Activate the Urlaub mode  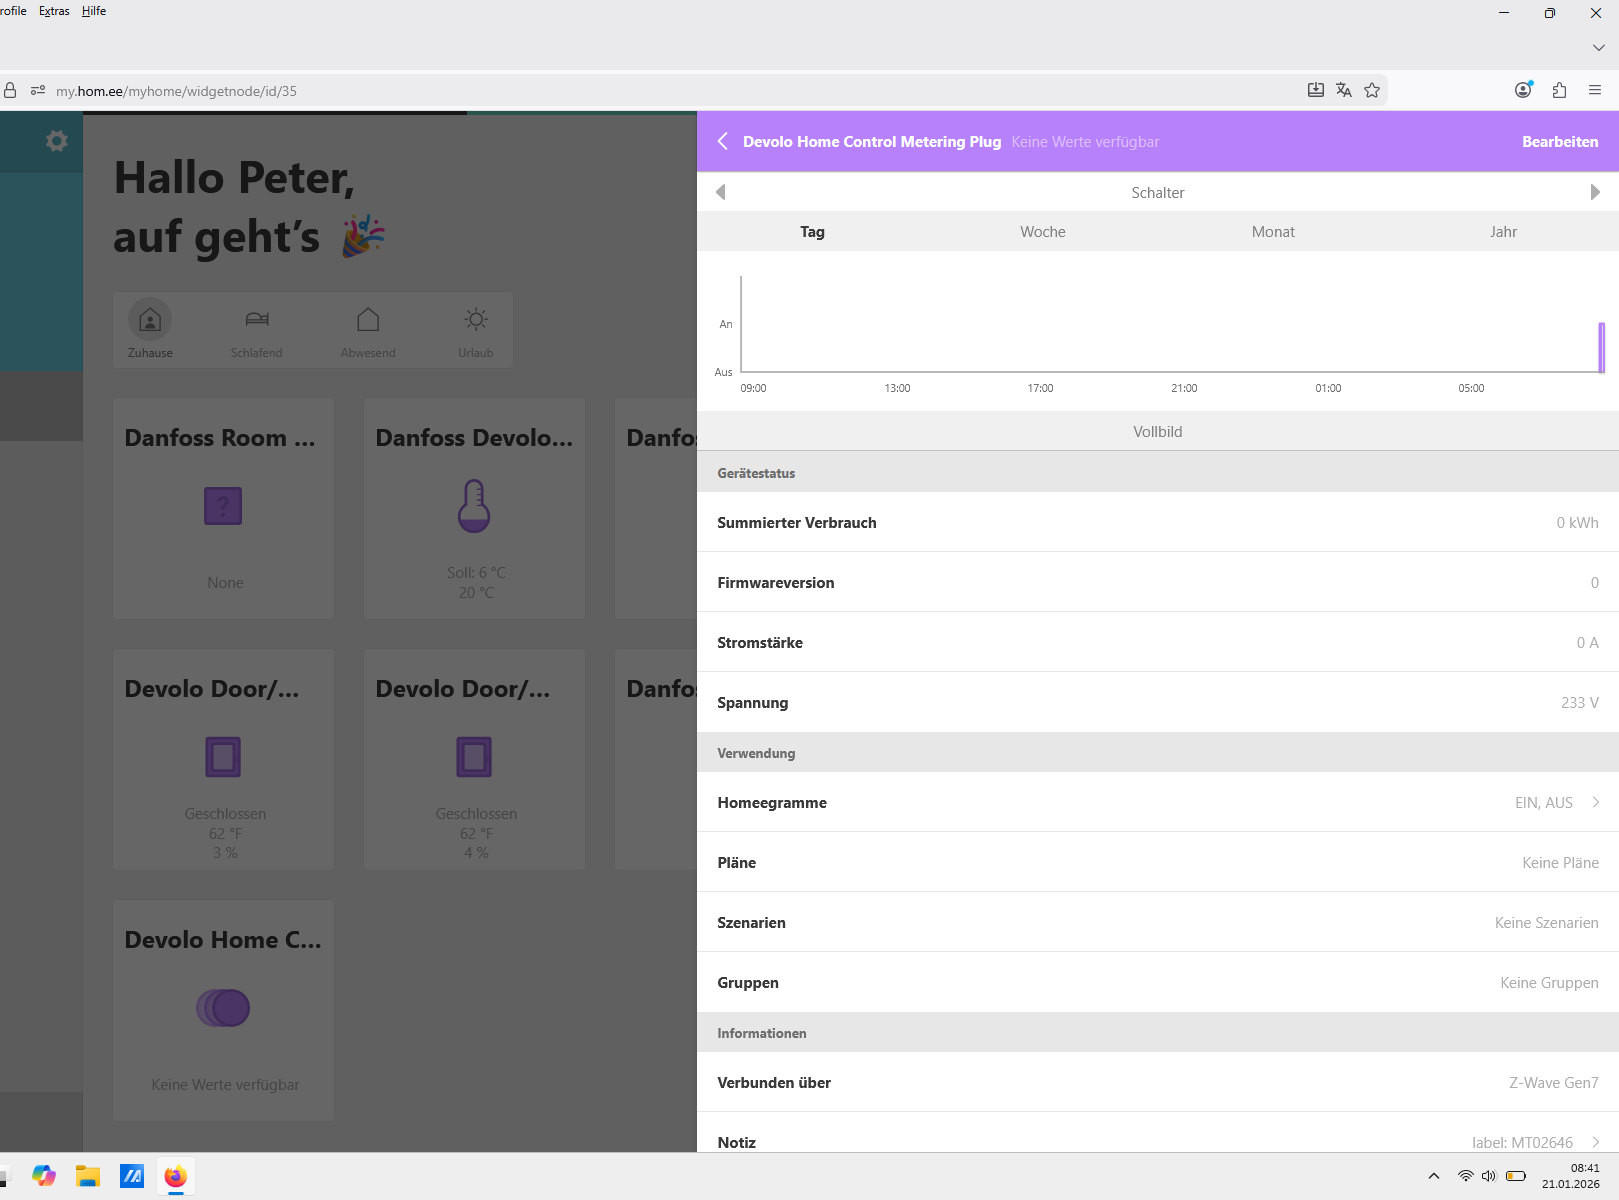[476, 329]
